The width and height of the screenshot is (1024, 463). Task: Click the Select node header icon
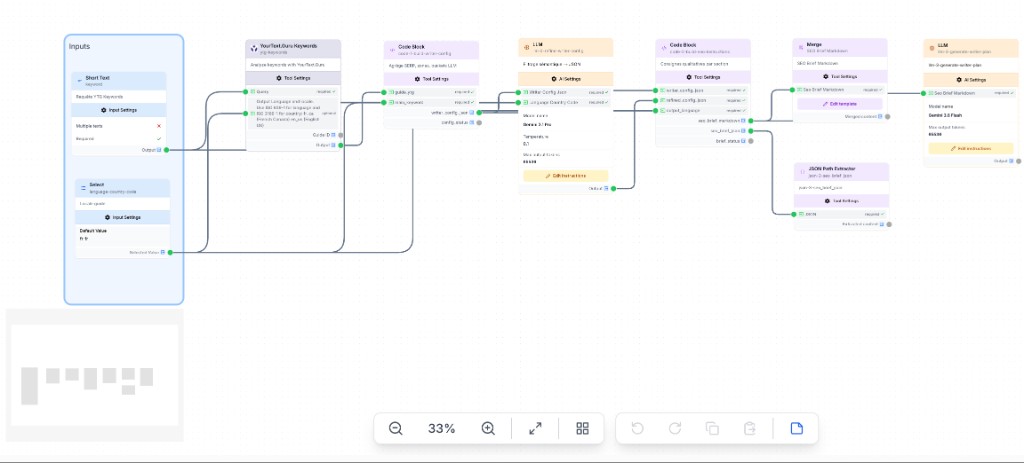tap(84, 187)
